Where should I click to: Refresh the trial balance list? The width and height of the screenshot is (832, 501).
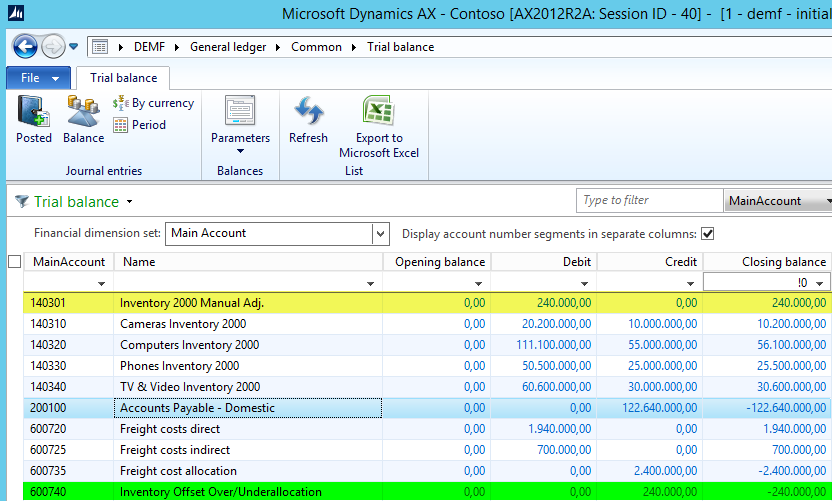(x=308, y=119)
